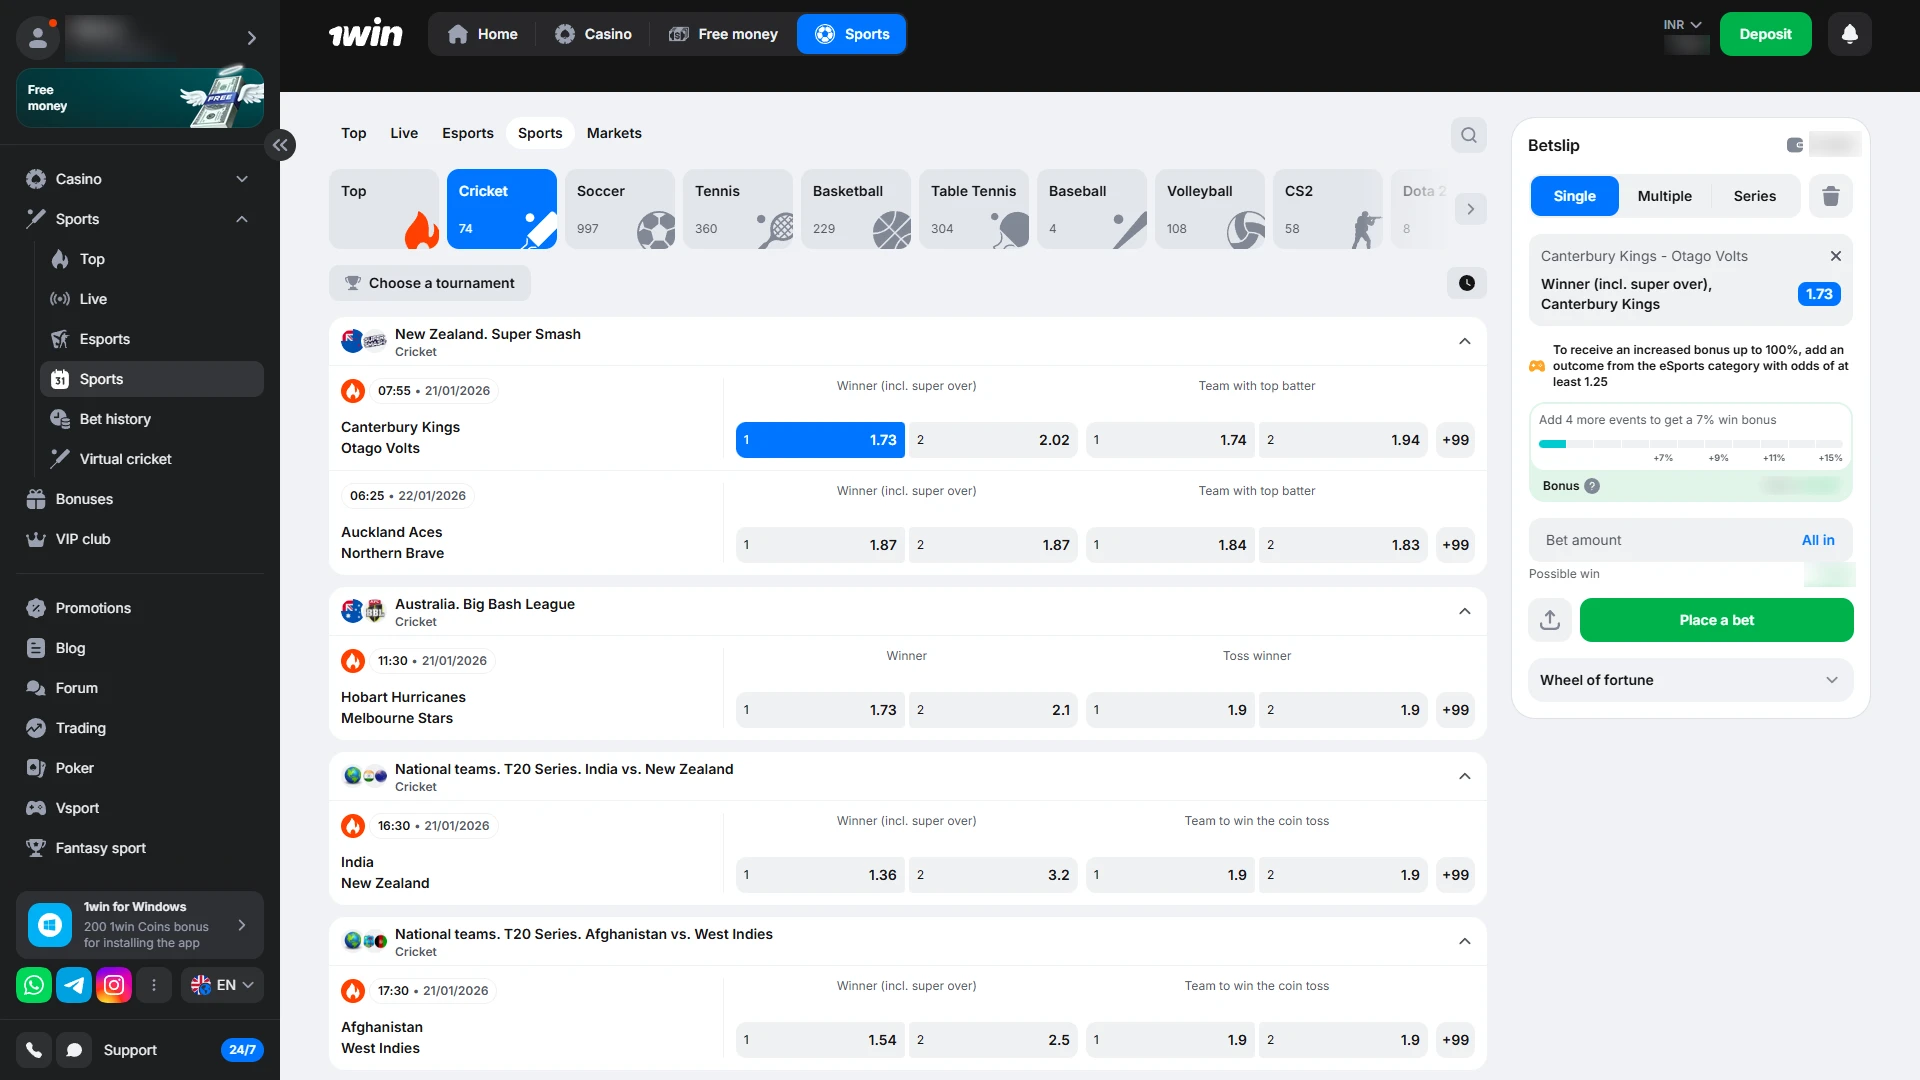
Task: Click the share betslip upload icon
Action: click(1550, 620)
